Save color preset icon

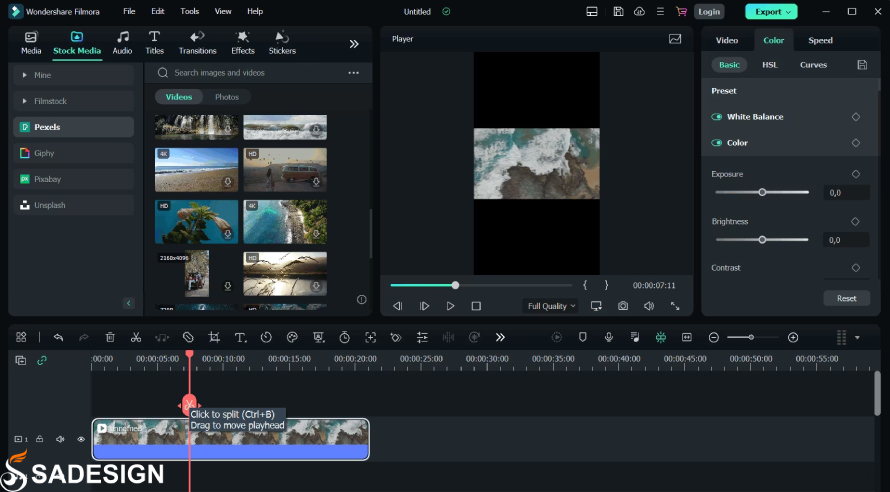pos(862,65)
